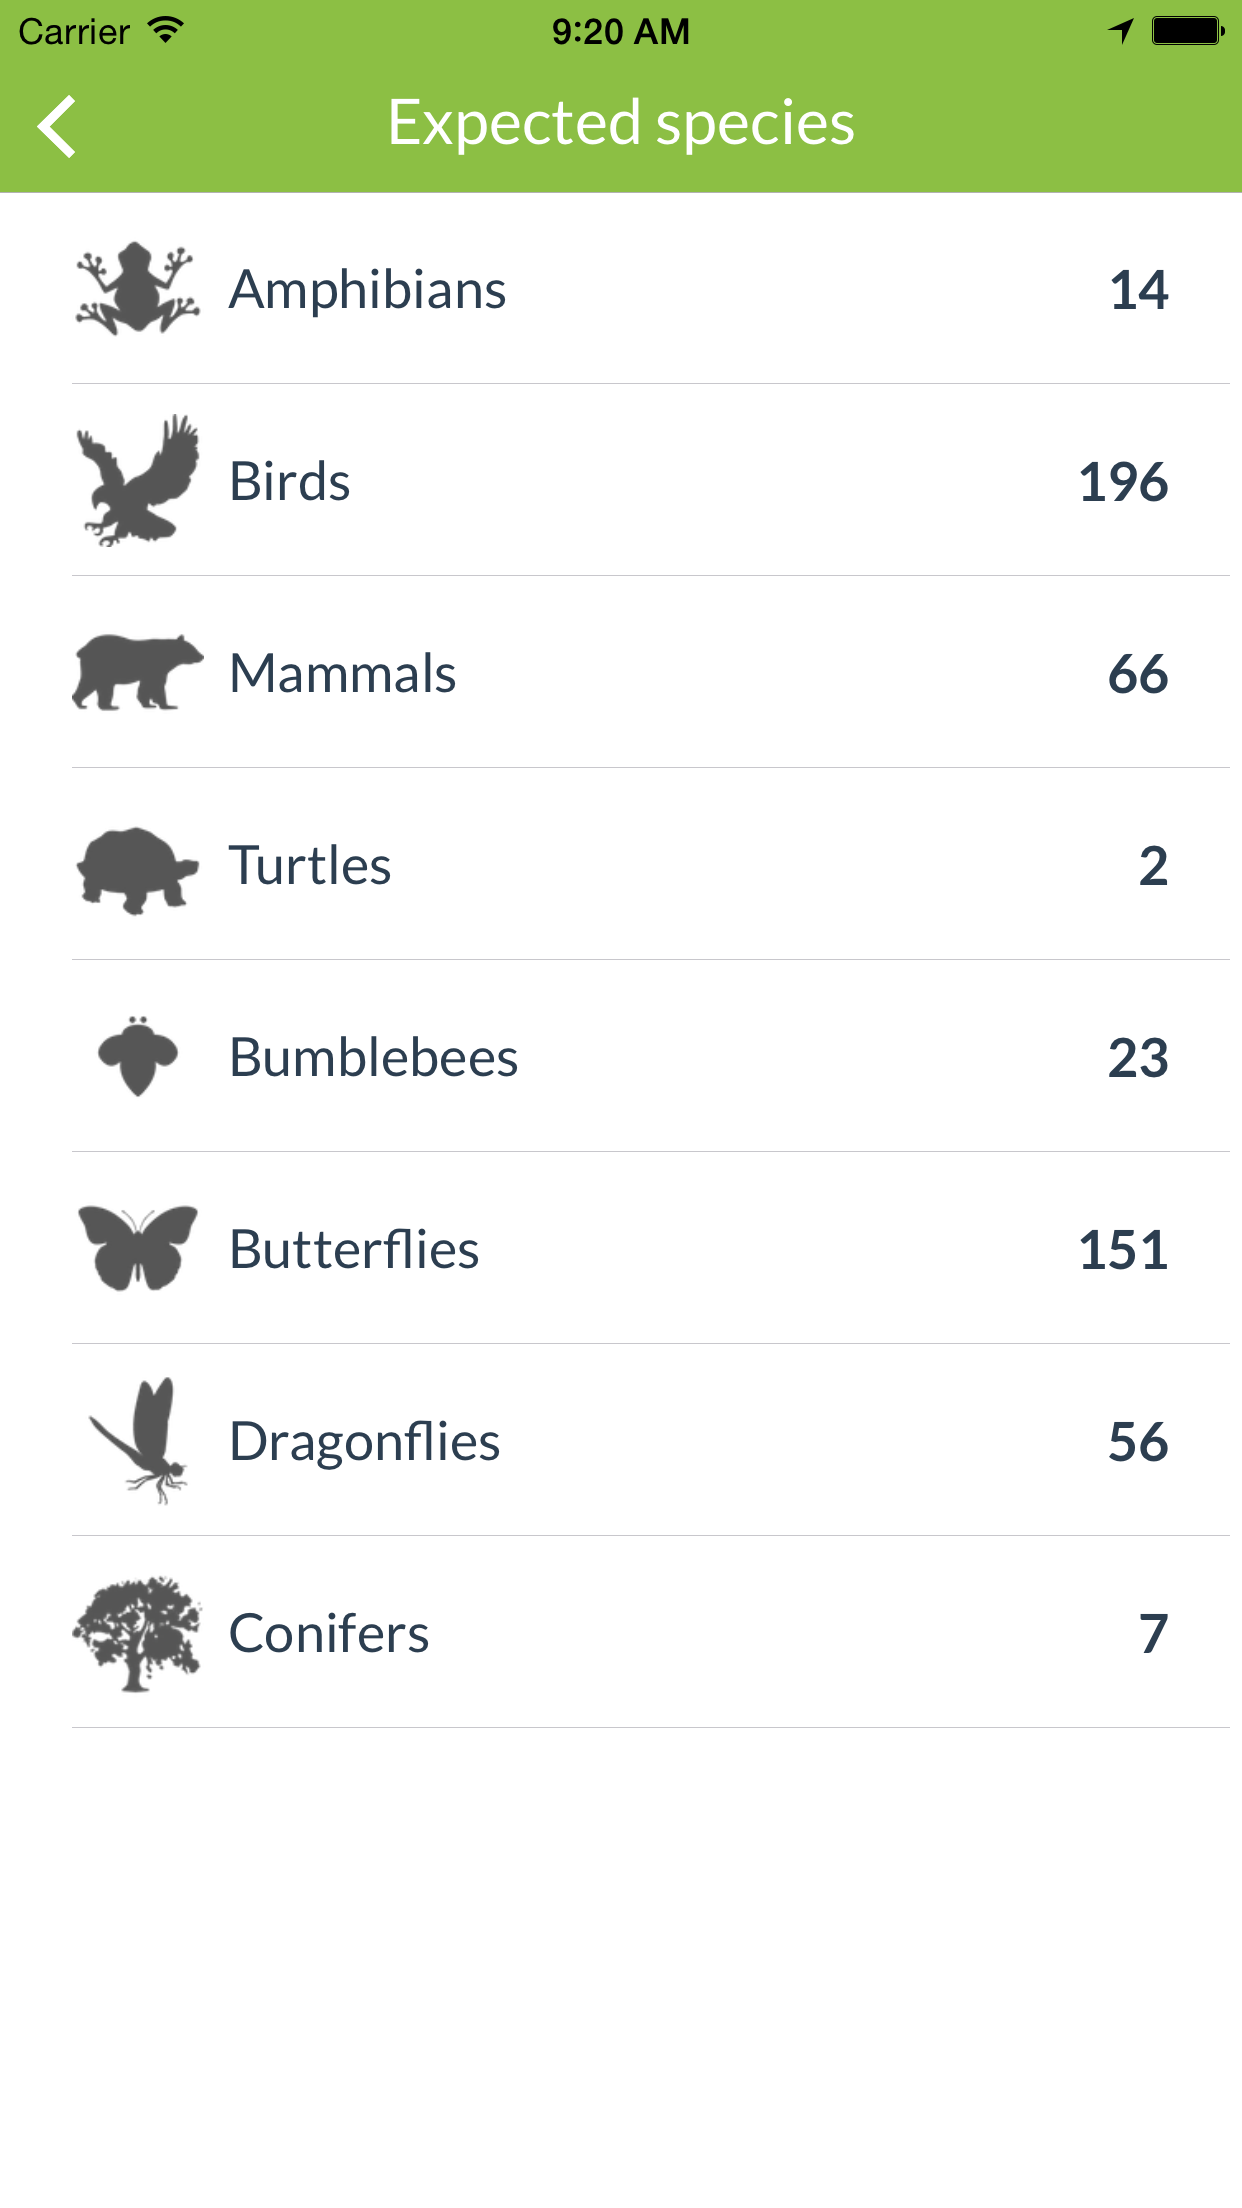Click the bumblebee icon

[x=137, y=1056]
